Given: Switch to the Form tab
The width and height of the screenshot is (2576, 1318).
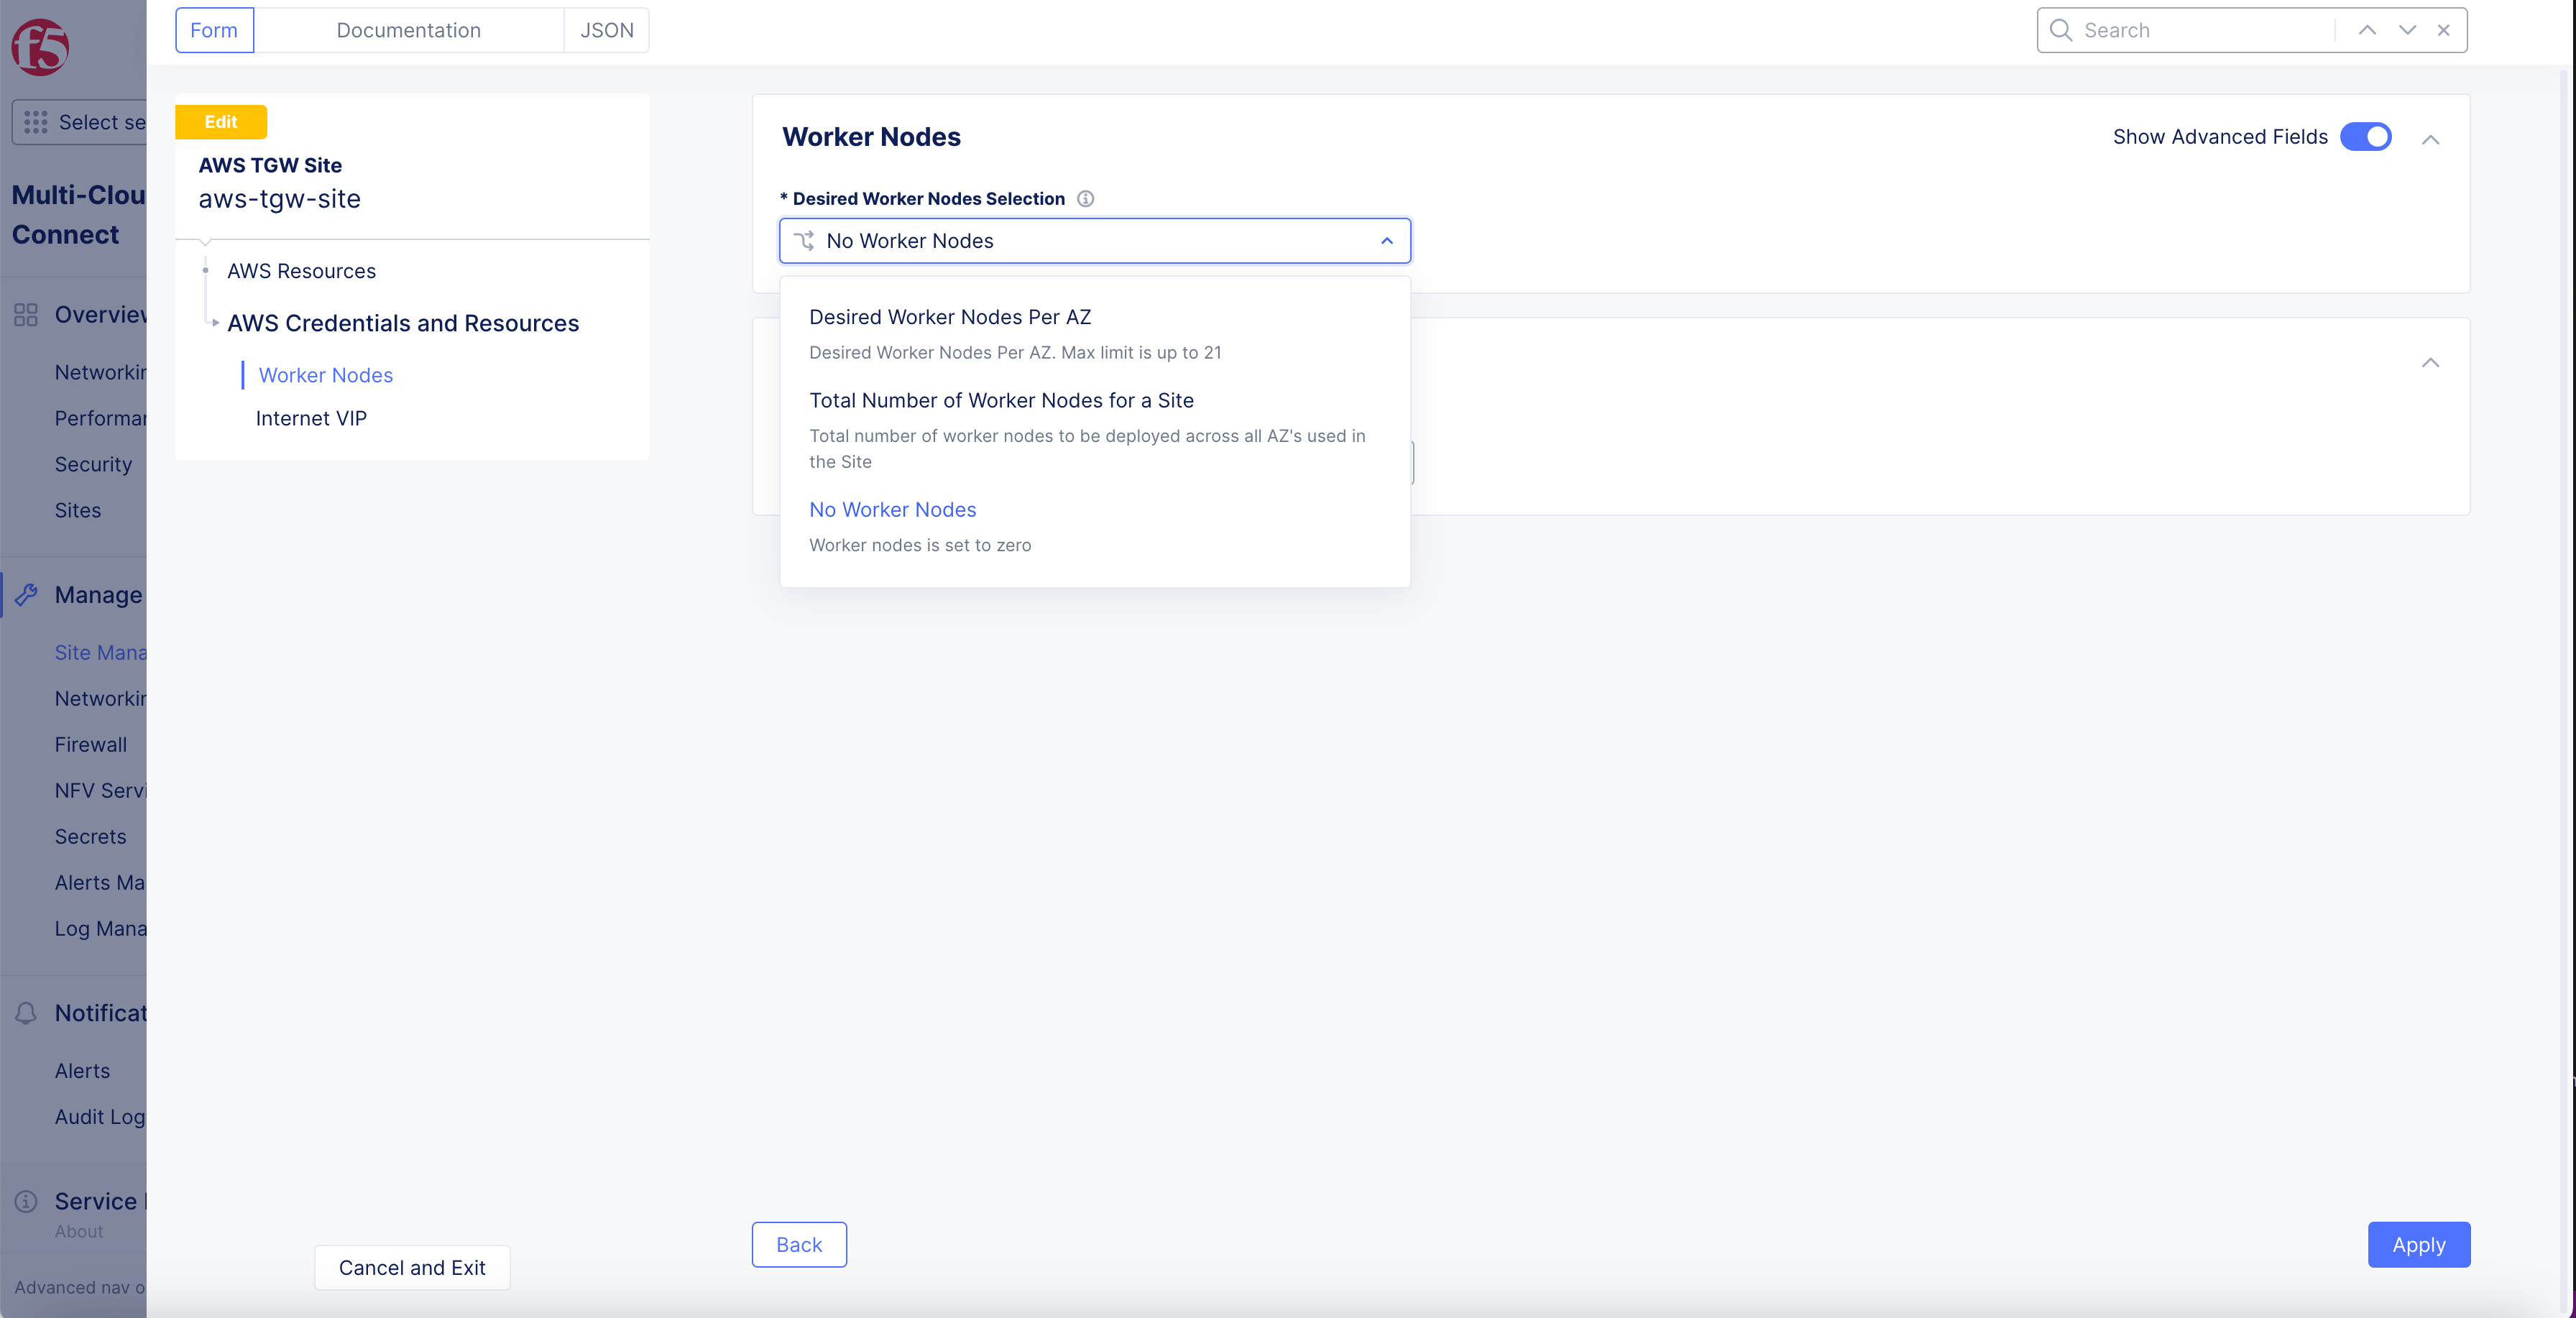Looking at the screenshot, I should (214, 30).
